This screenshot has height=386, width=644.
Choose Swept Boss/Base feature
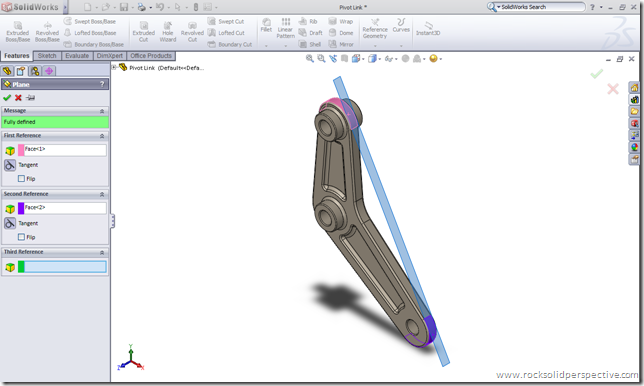(x=90, y=21)
